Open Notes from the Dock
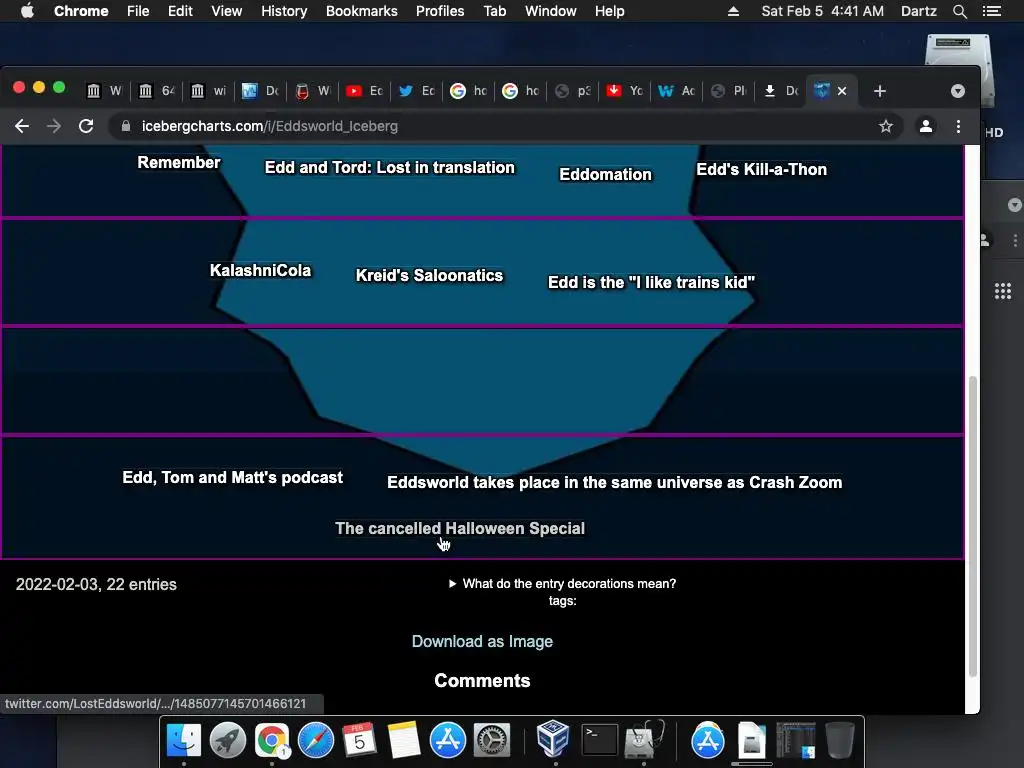 pos(404,741)
